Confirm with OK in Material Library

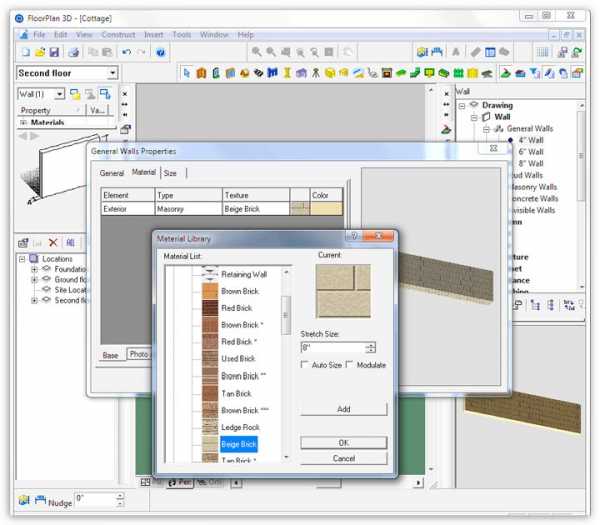point(344,443)
